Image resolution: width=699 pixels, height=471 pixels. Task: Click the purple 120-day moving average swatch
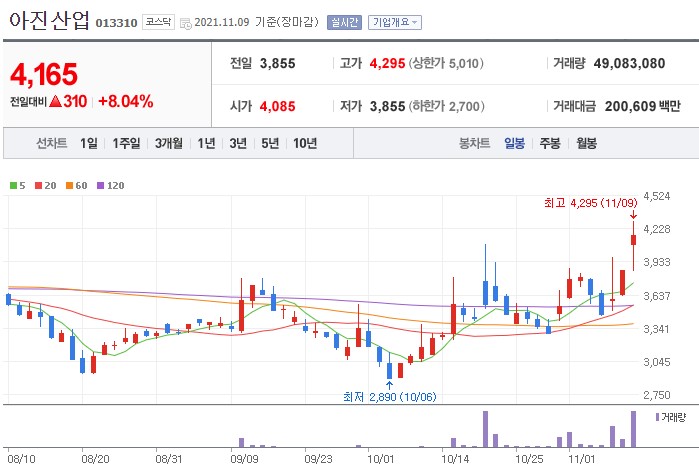[100, 185]
